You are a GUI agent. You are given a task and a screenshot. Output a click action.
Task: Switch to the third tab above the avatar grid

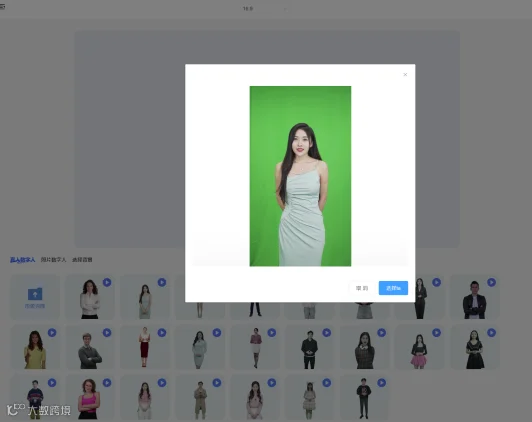(82, 260)
